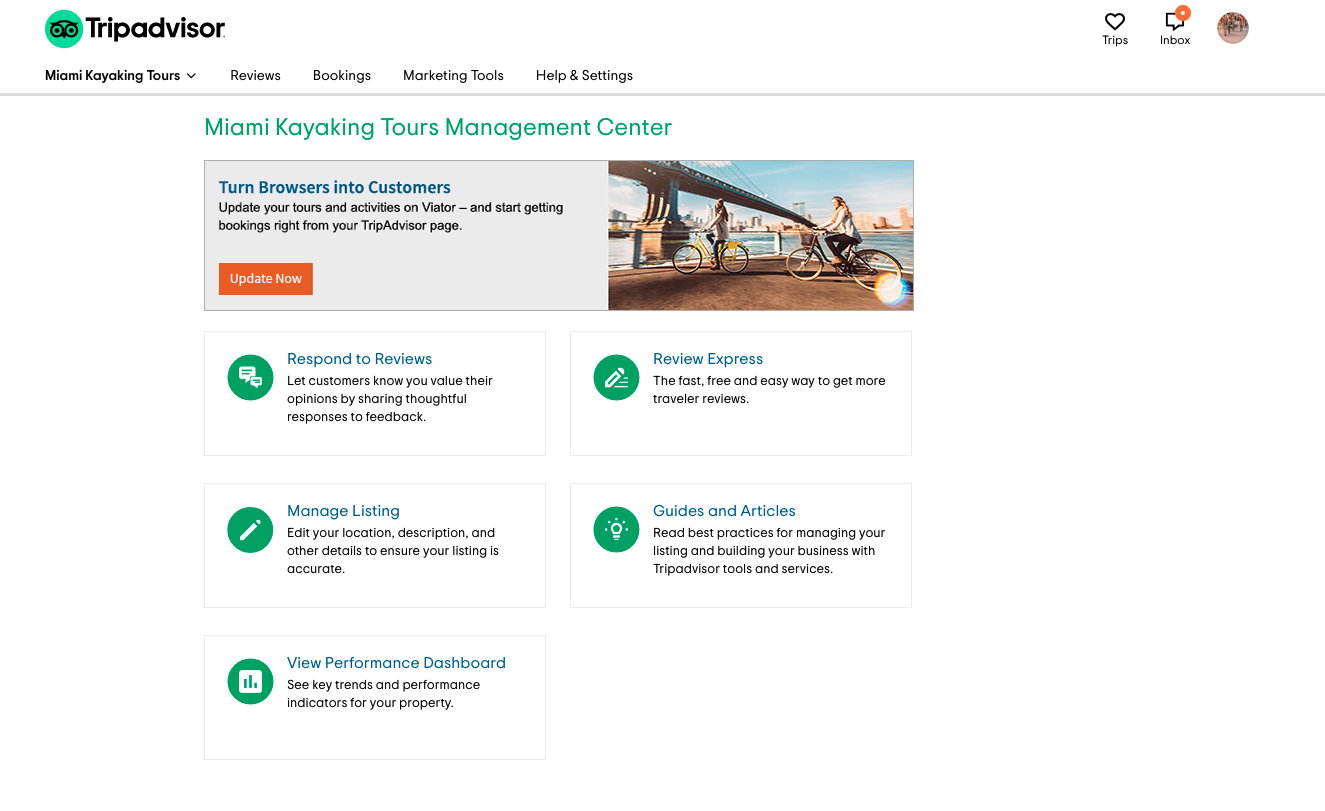Open the Marketing Tools menu

click(x=453, y=75)
